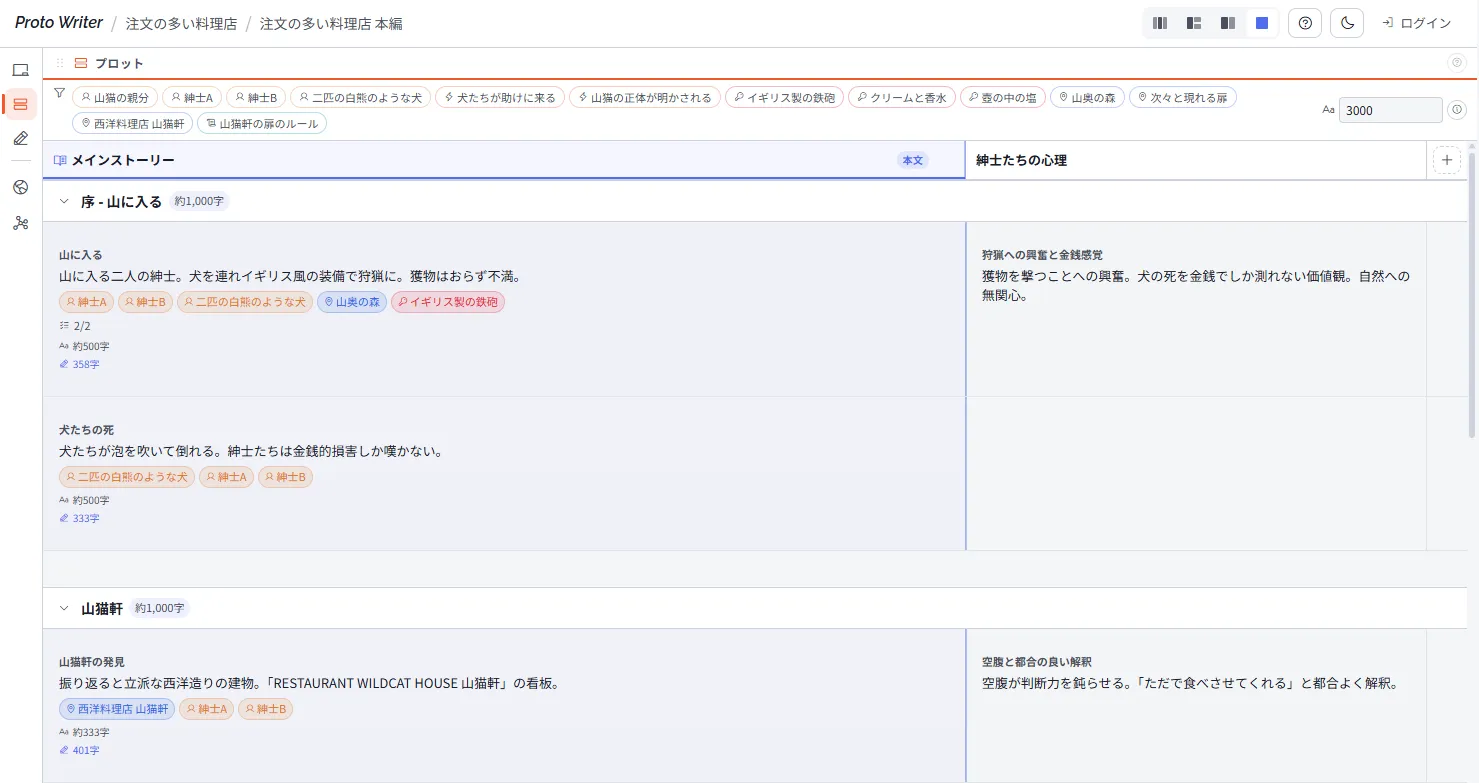Open the 401字 link in the 山猫軒の発見 card
The height and width of the screenshot is (783, 1479).
[84, 749]
